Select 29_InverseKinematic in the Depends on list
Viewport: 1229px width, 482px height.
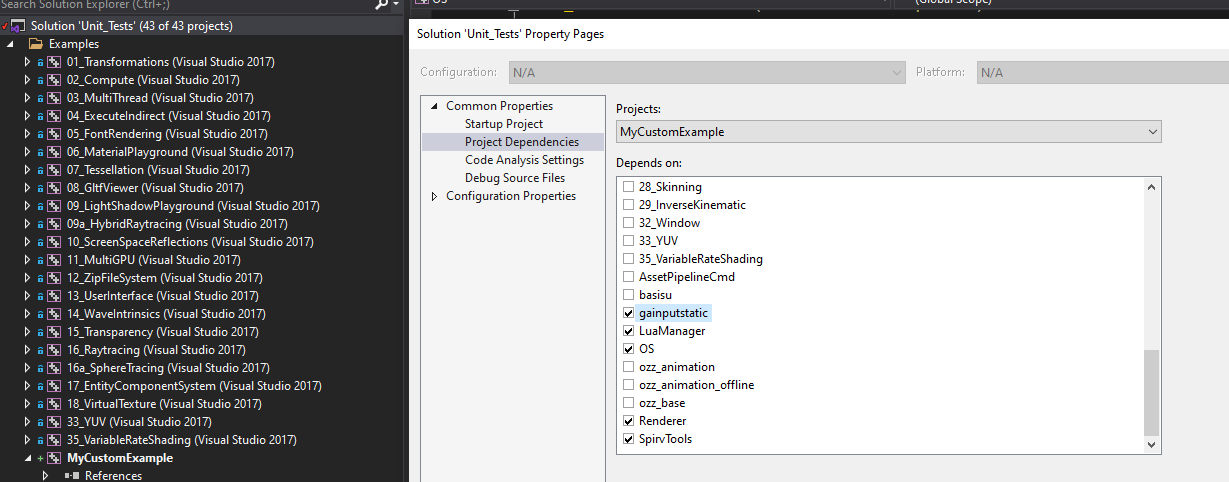pos(692,205)
